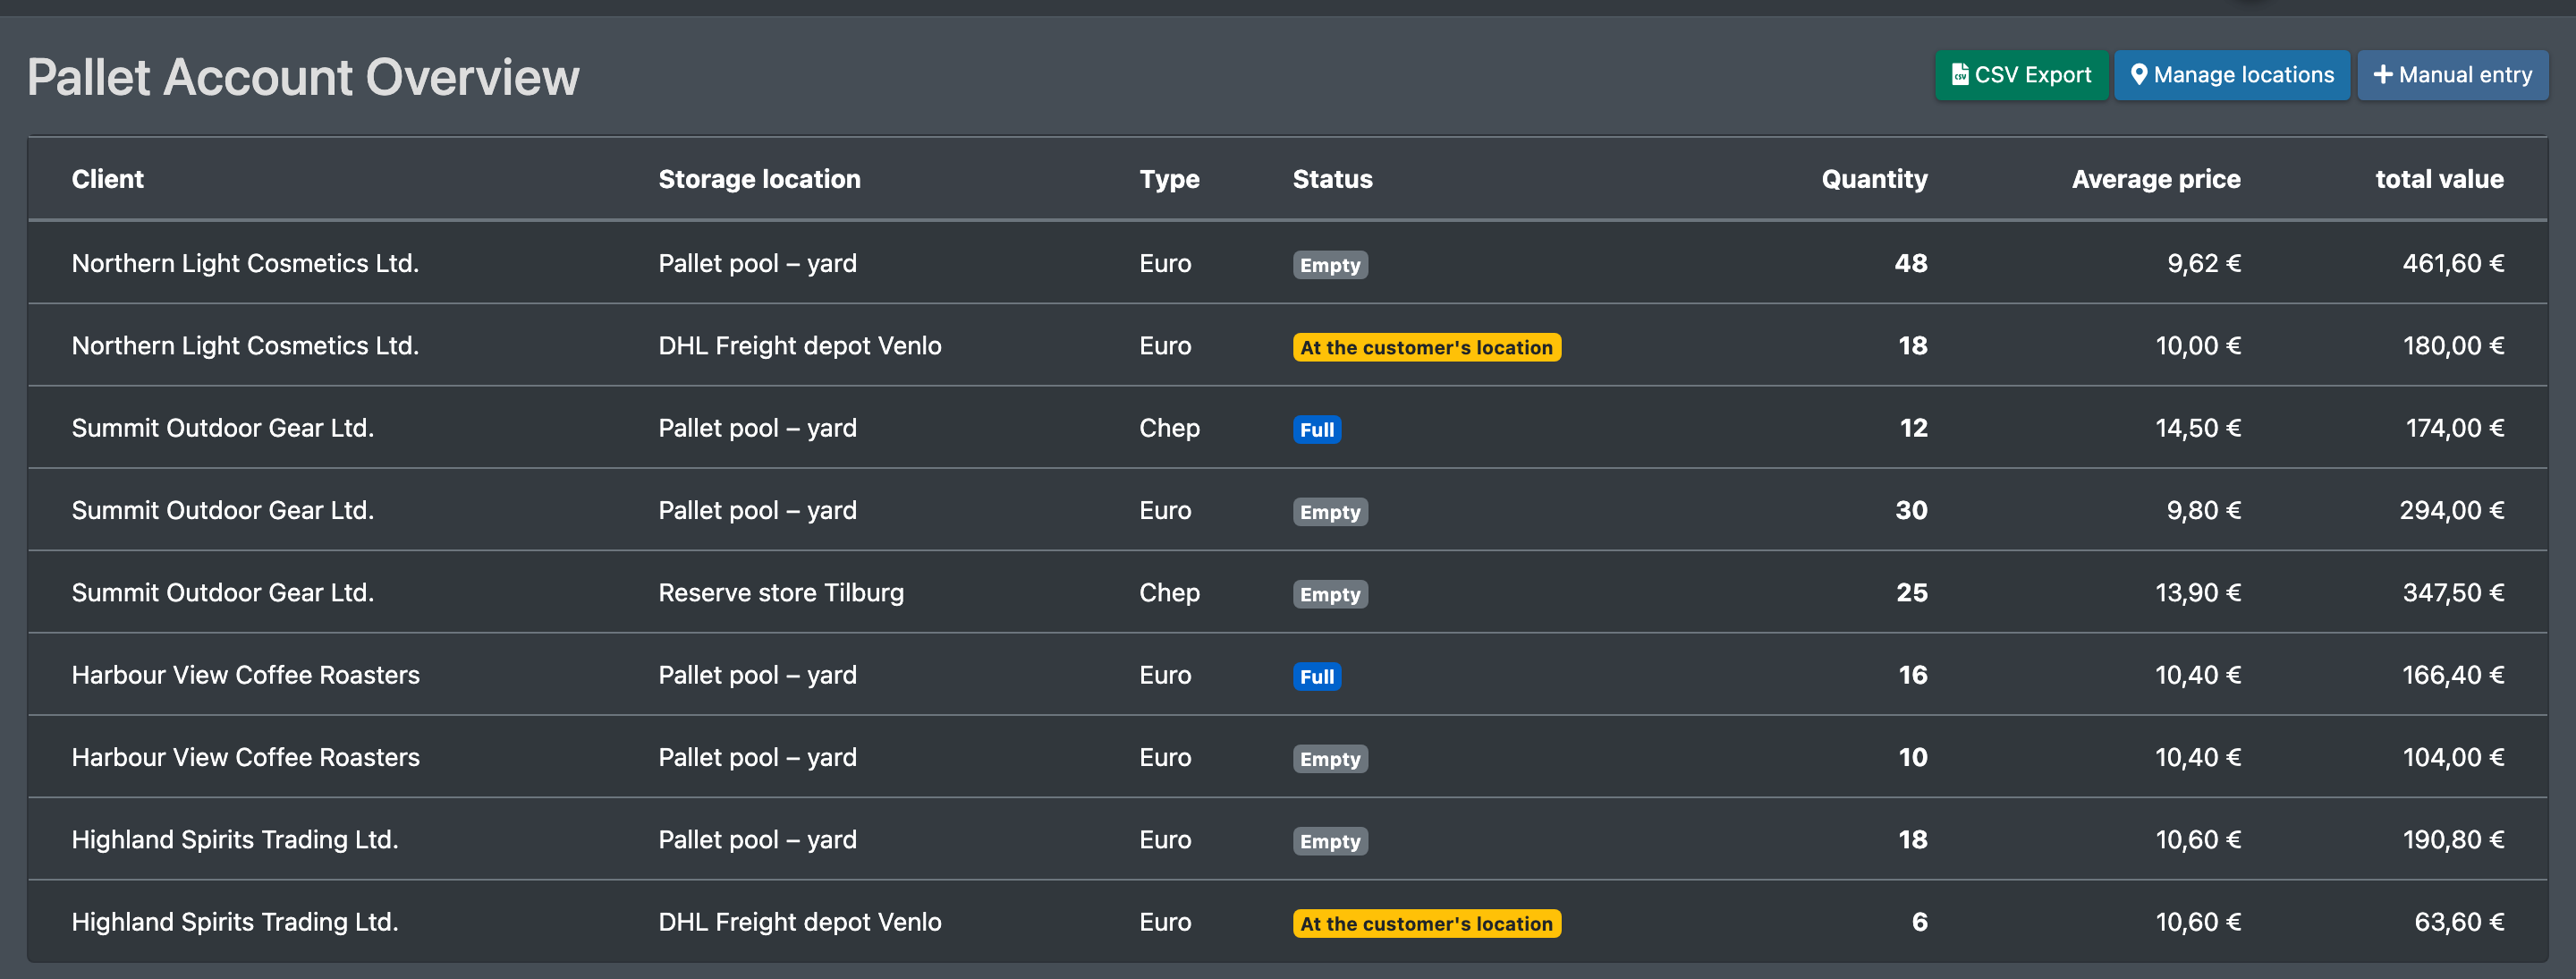Click the Storage location column header
This screenshot has width=2576, height=979.
click(759, 179)
